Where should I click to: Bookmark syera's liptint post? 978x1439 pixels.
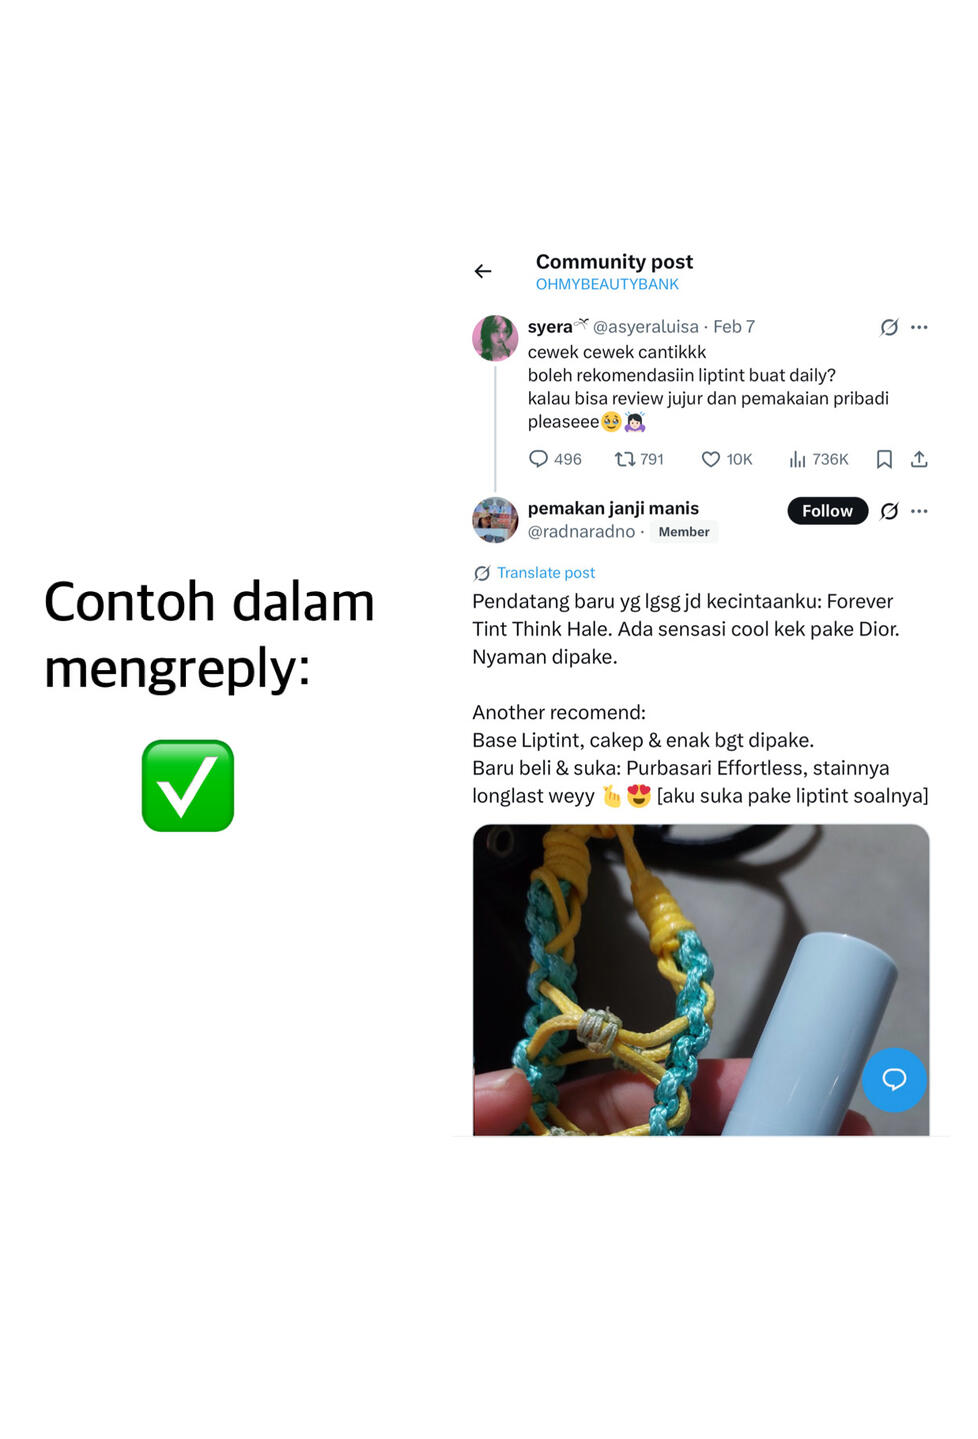884,459
